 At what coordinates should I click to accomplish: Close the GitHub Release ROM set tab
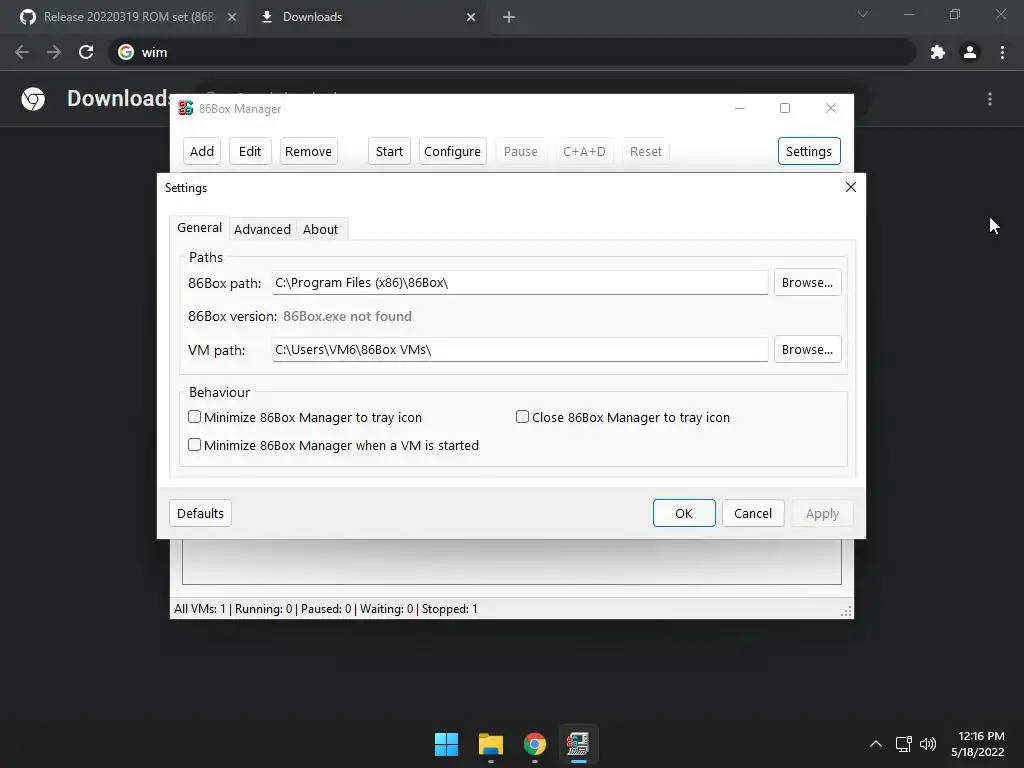tap(232, 17)
